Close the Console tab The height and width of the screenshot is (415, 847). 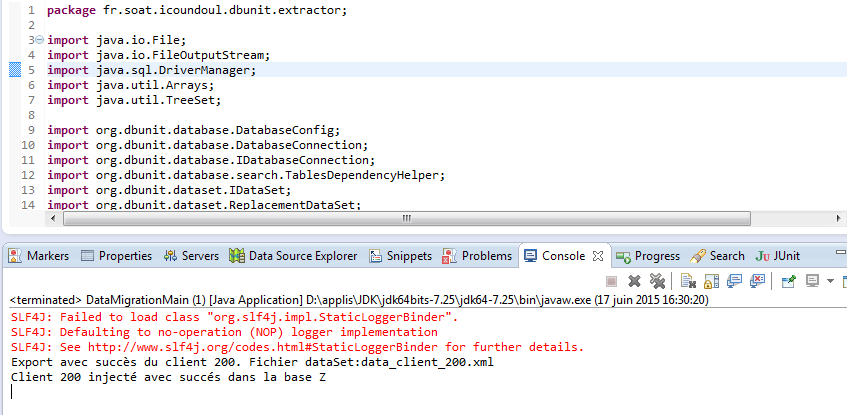tap(598, 256)
